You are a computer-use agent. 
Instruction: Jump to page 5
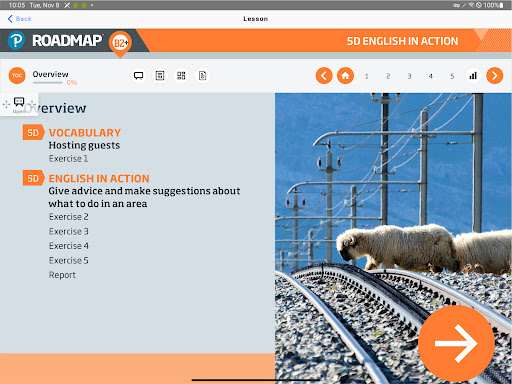[x=452, y=76]
